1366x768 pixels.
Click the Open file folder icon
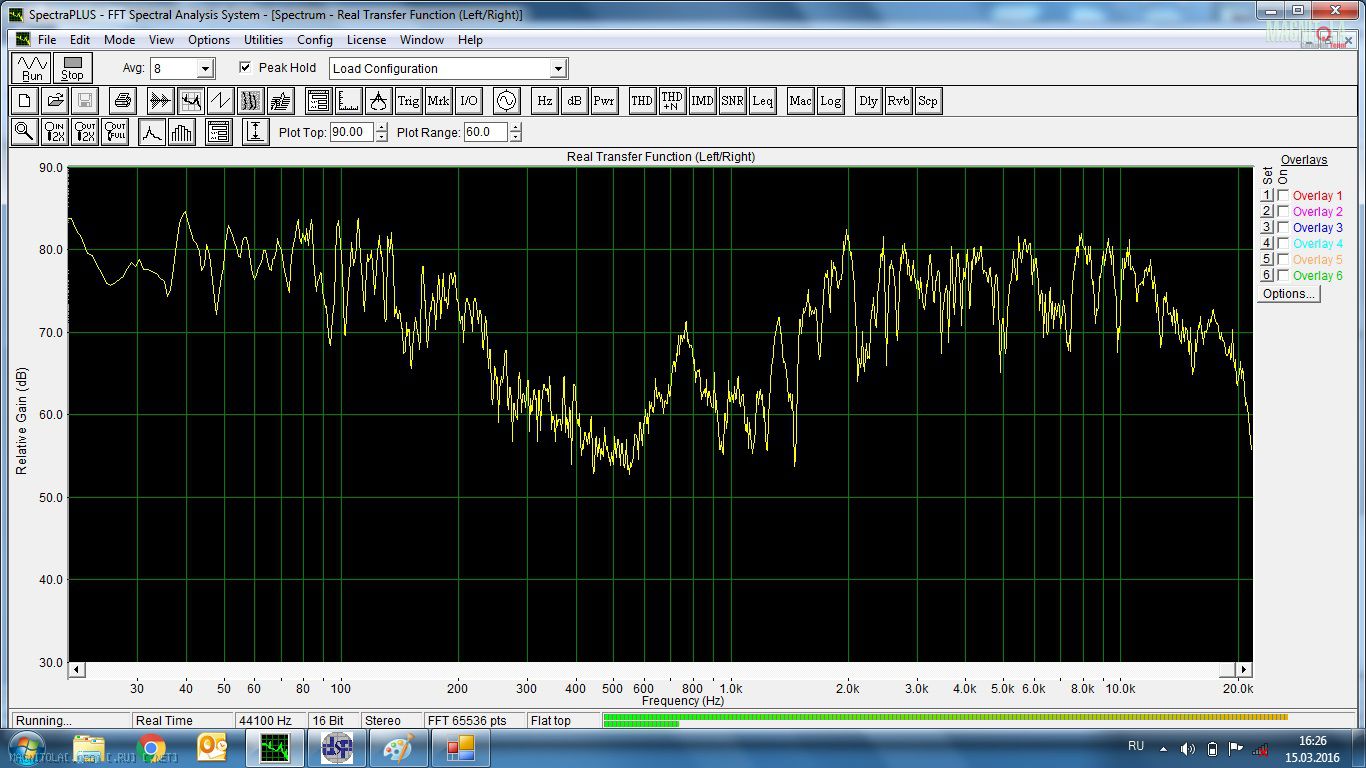tap(55, 101)
